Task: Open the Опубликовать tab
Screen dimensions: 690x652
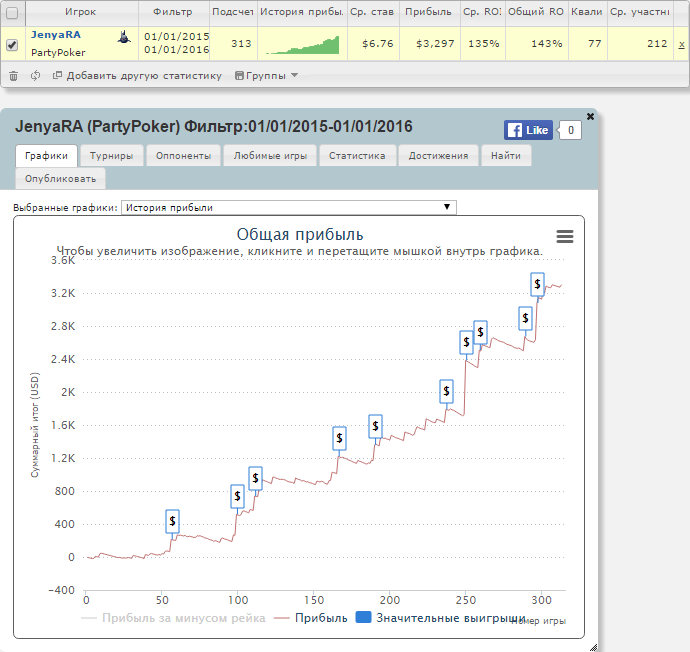Action: pyautogui.click(x=60, y=179)
